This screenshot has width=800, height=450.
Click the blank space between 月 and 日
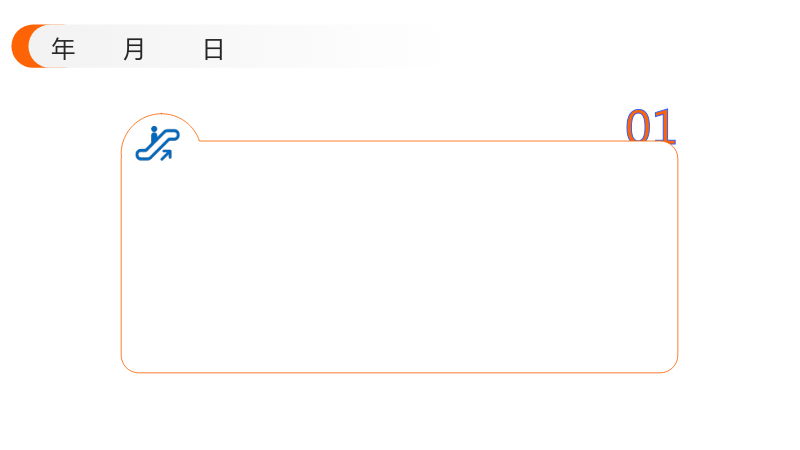pos(174,49)
